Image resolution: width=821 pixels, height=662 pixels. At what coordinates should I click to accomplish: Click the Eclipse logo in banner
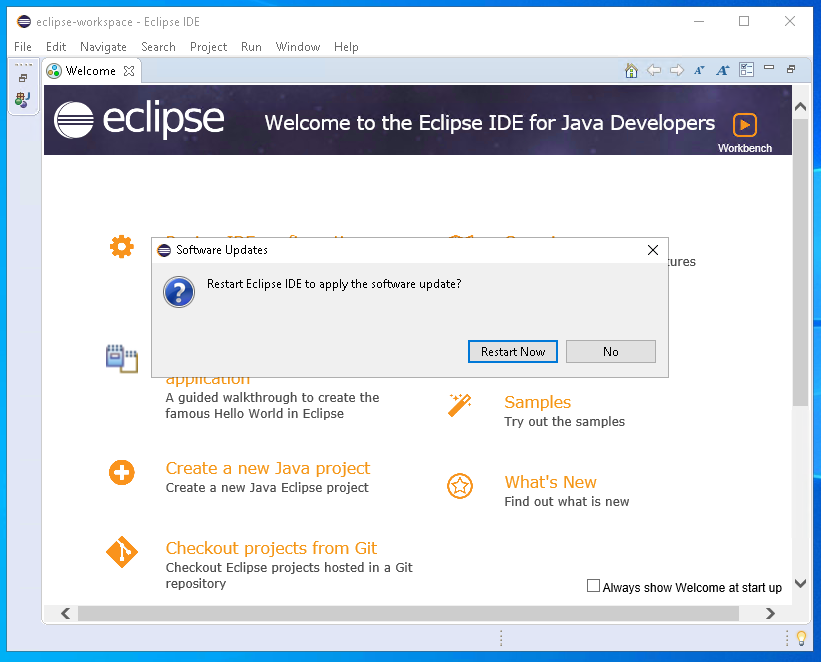(139, 119)
